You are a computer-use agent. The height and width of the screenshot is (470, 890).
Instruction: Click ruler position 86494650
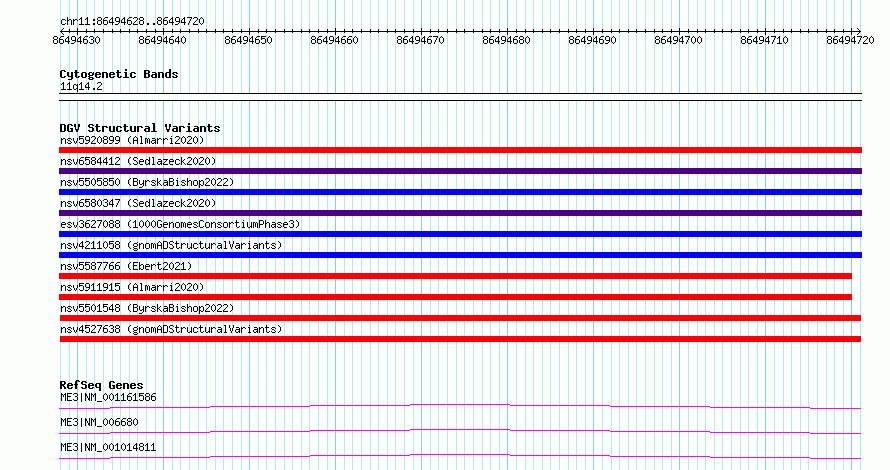click(x=249, y=40)
